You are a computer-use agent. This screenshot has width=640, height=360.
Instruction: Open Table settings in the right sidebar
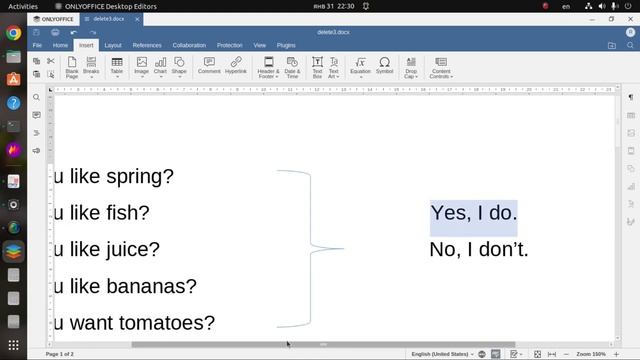click(631, 115)
